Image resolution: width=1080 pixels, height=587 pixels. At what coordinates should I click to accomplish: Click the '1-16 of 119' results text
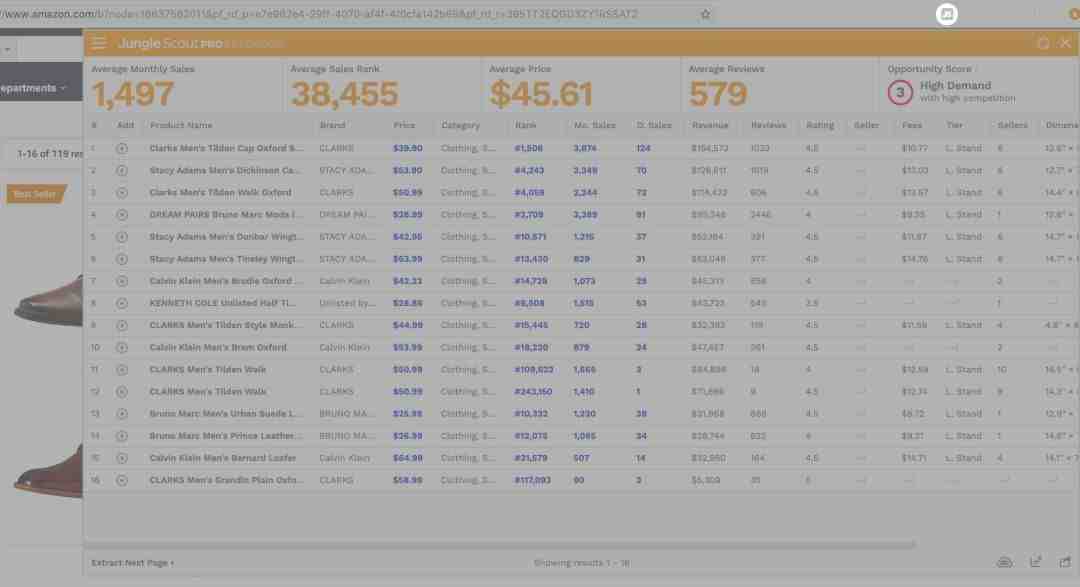49,154
